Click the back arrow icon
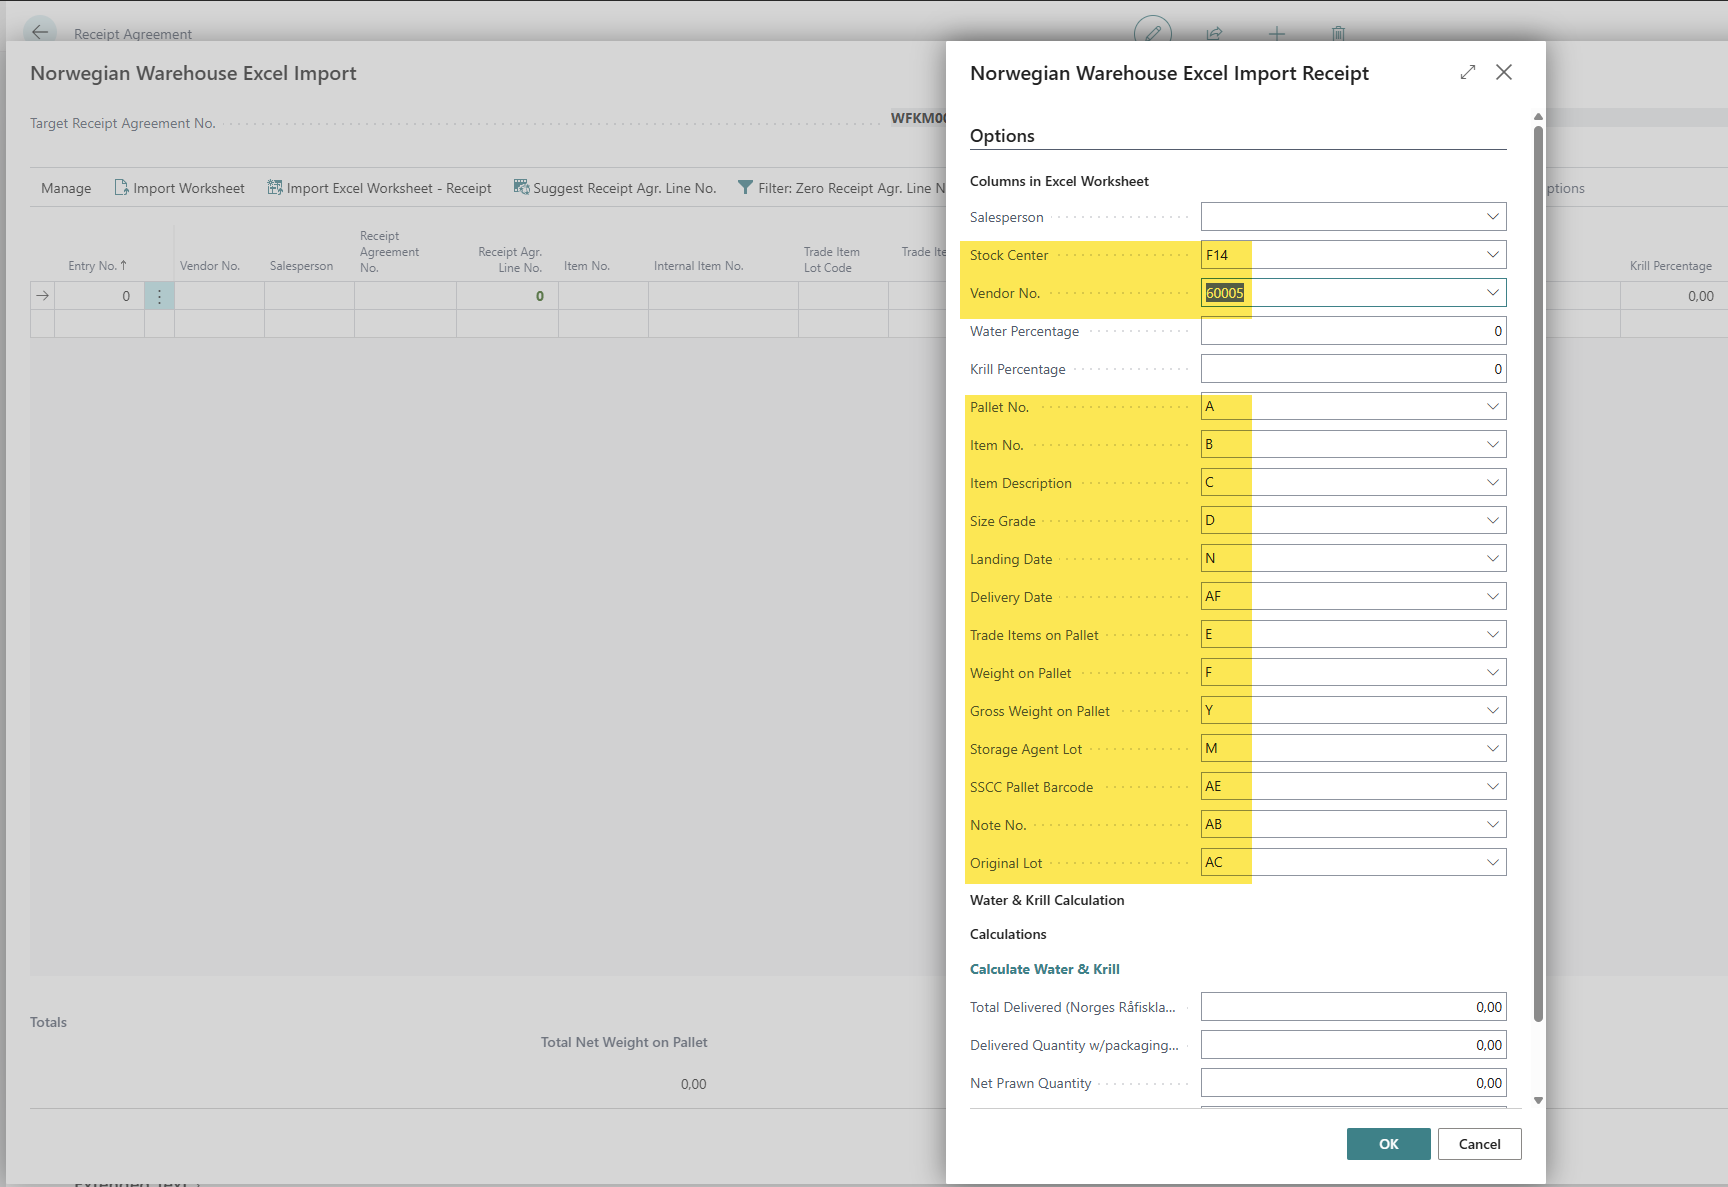This screenshot has width=1728, height=1187. [x=40, y=32]
